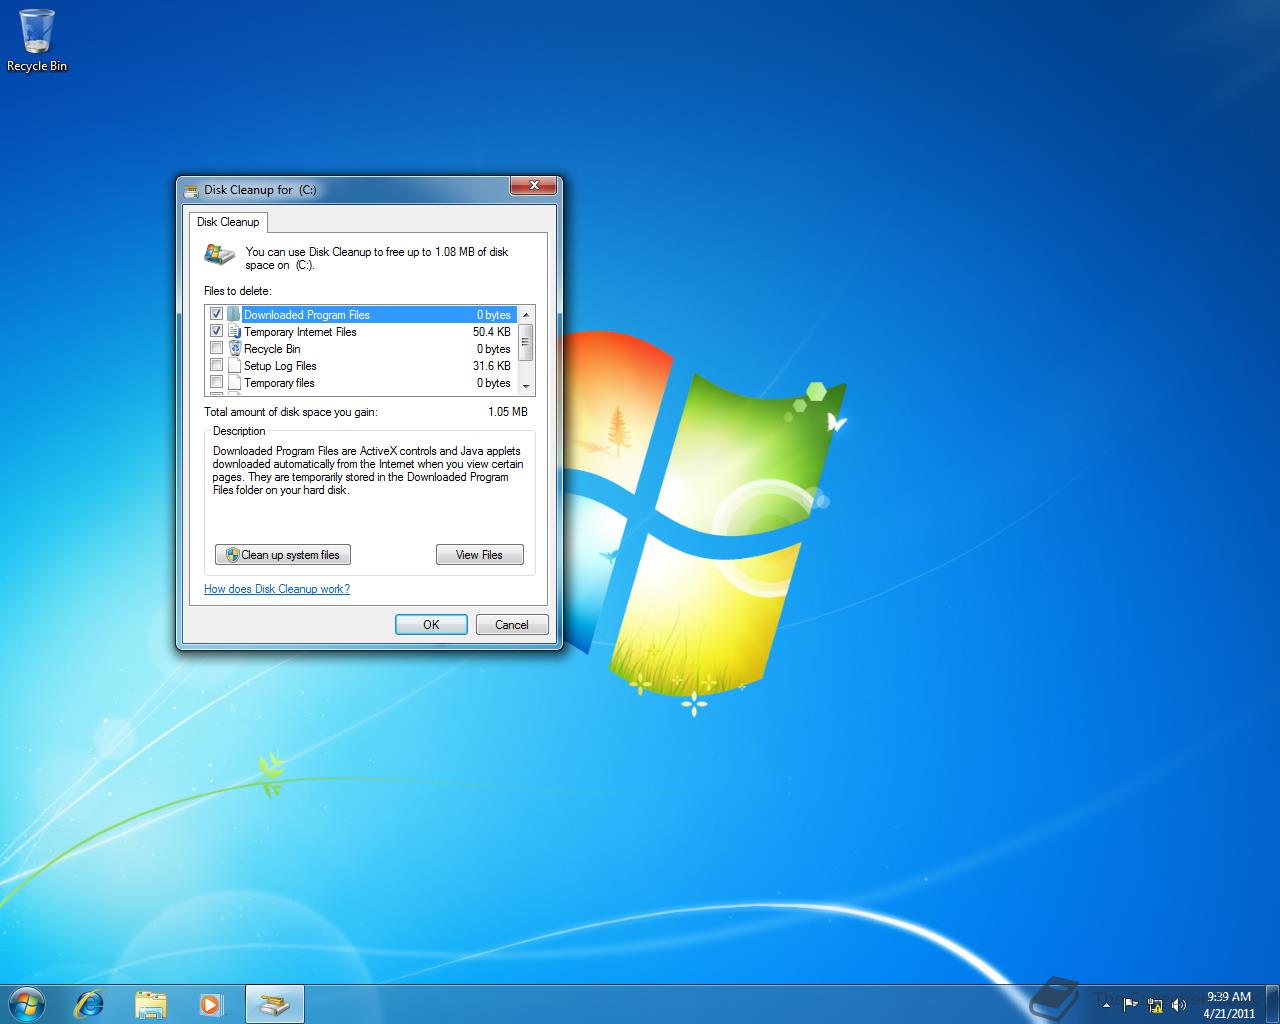Click the files list scrollbar thumb
Screen dimensions: 1280x1024
(526, 342)
